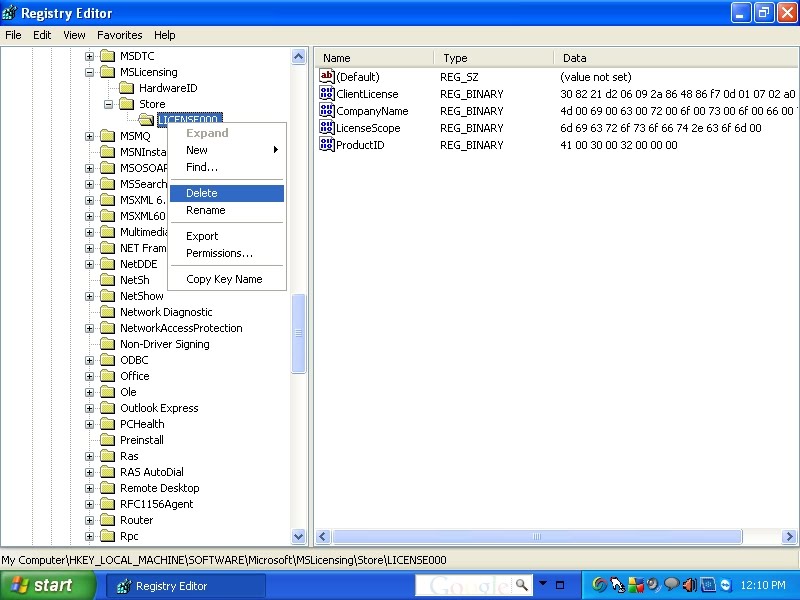
Task: Click the (Default) string value icon
Action: point(327,76)
